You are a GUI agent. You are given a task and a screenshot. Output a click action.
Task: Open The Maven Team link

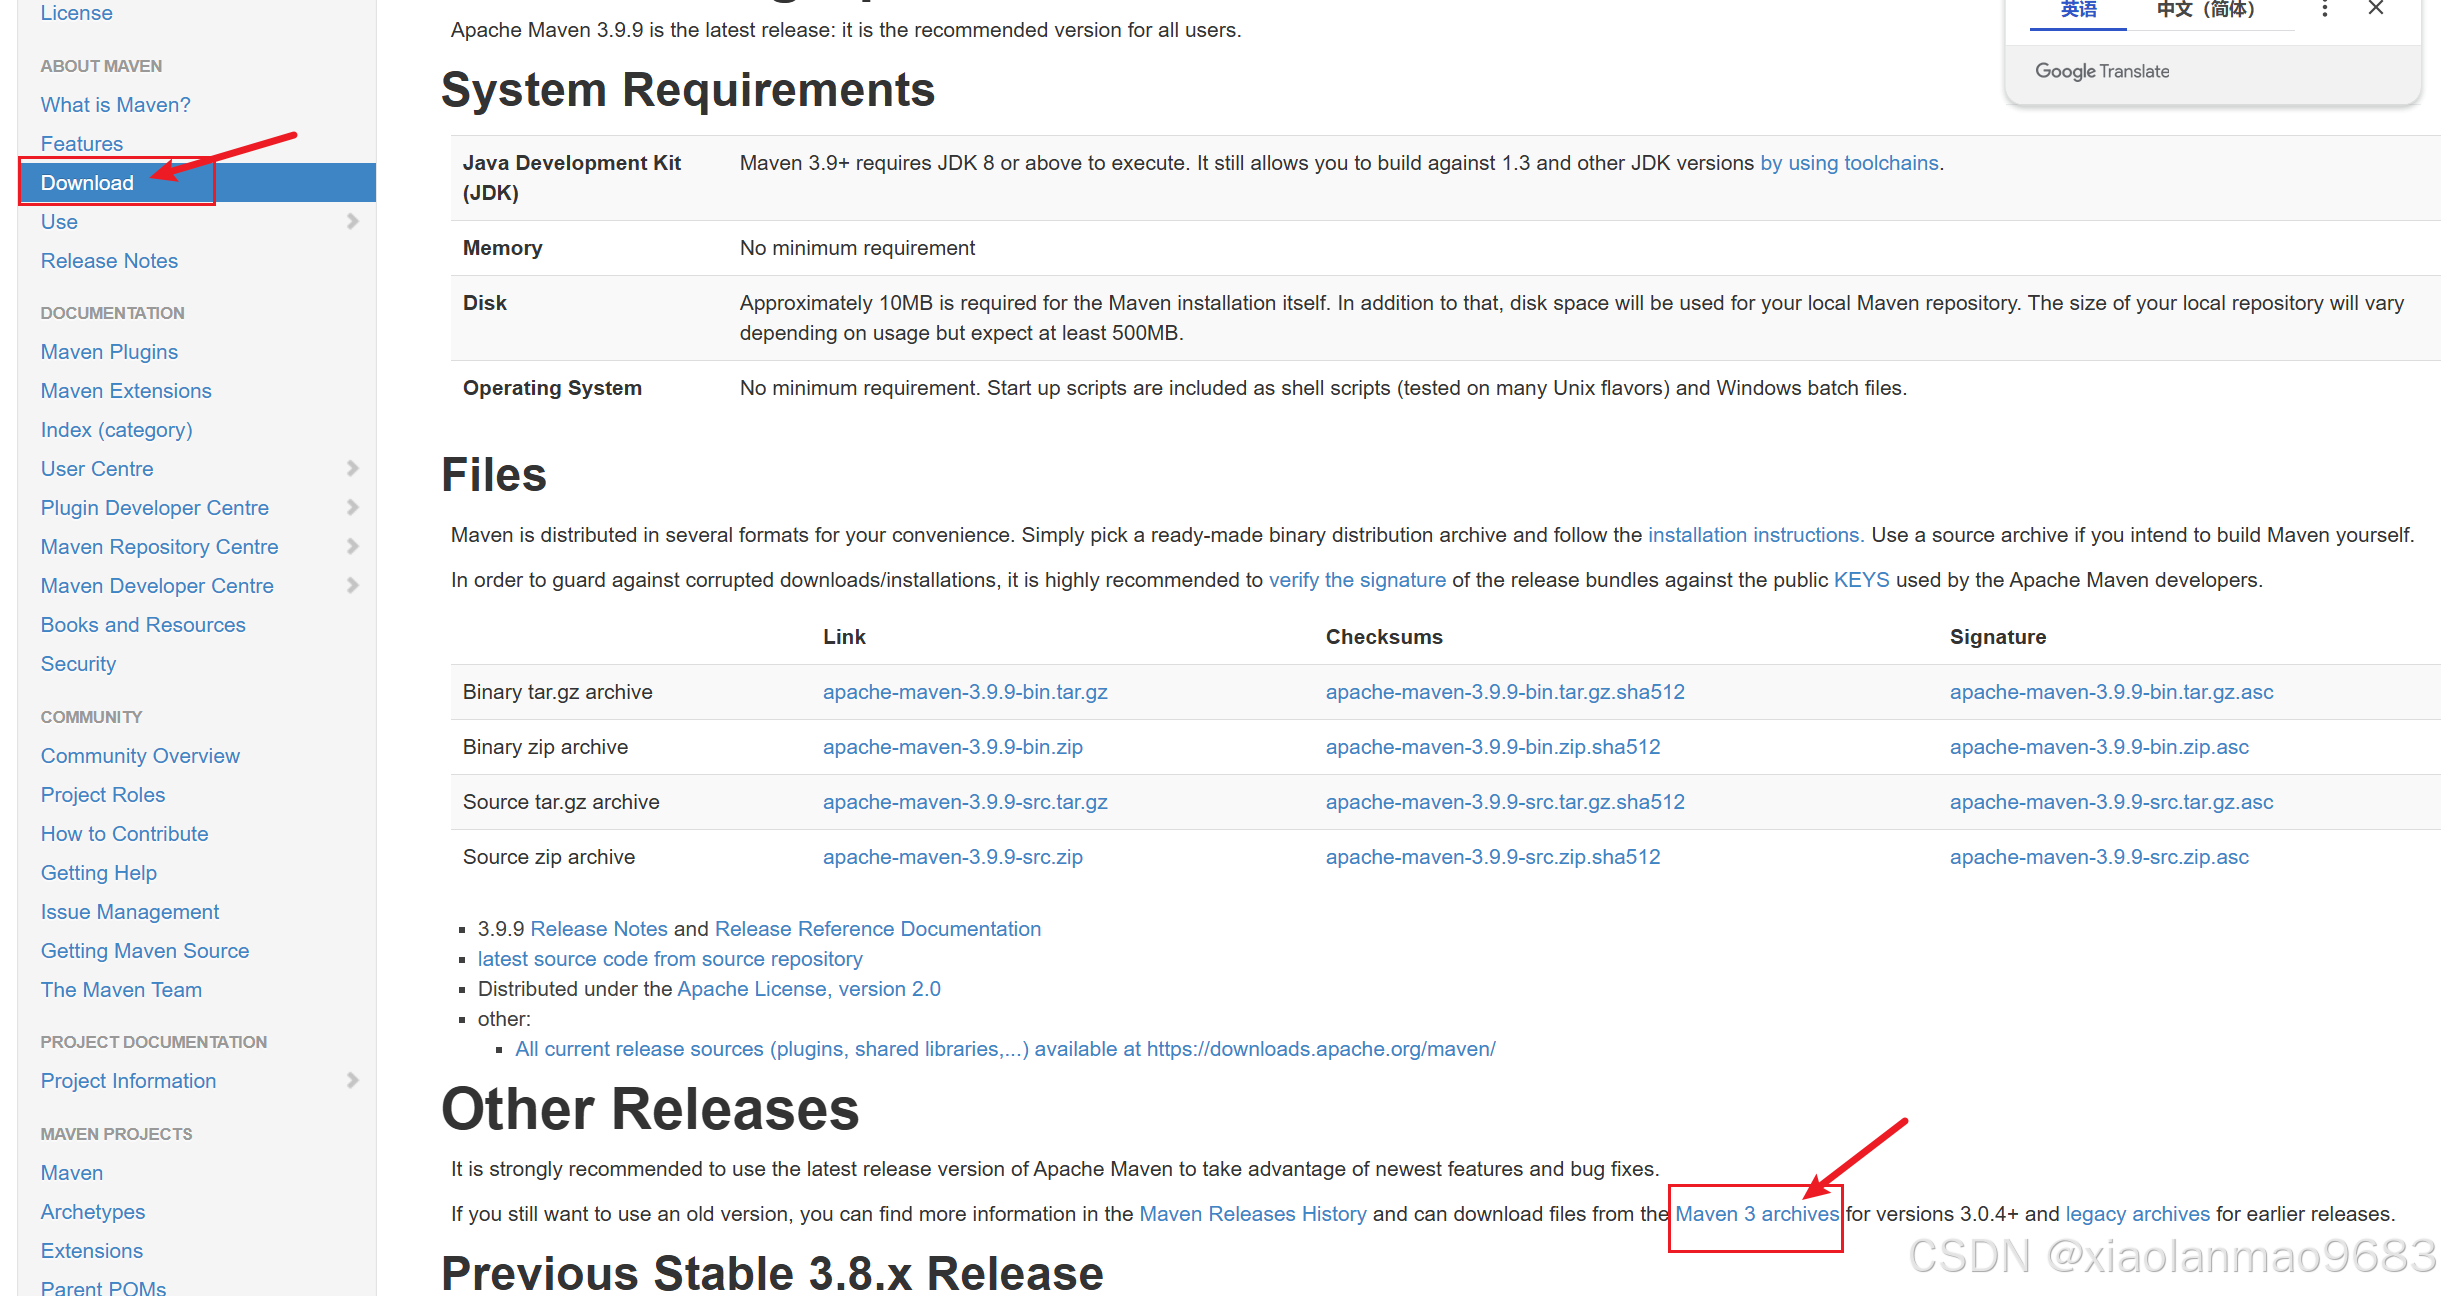(x=121, y=990)
